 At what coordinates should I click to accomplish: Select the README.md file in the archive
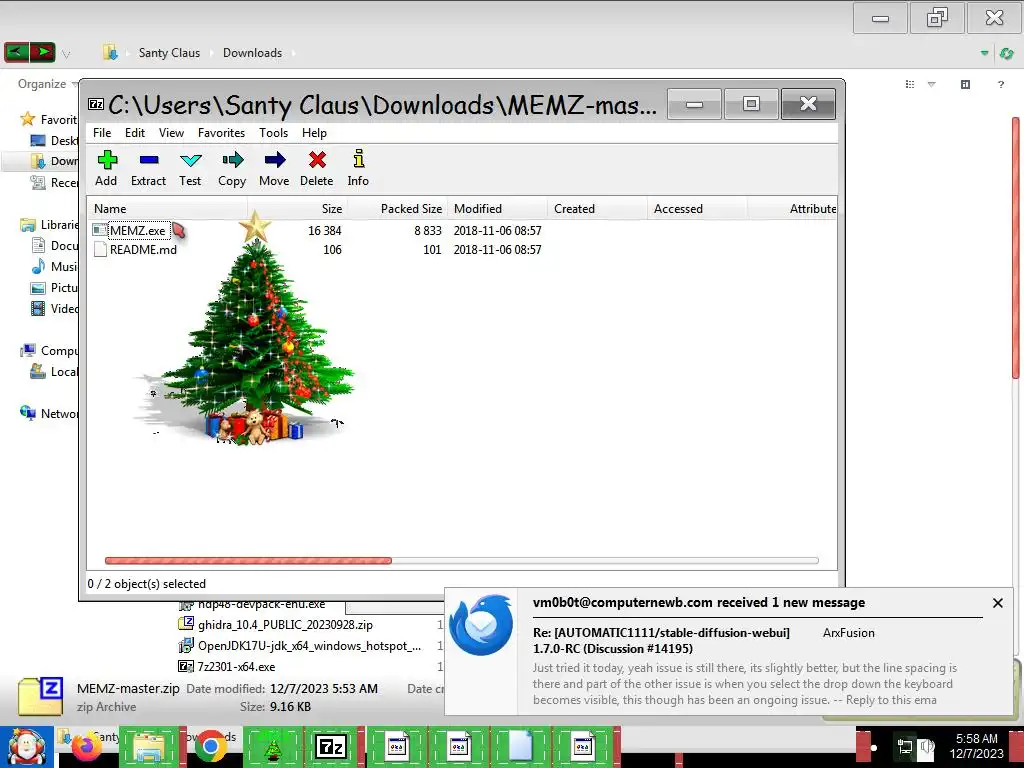click(x=143, y=249)
